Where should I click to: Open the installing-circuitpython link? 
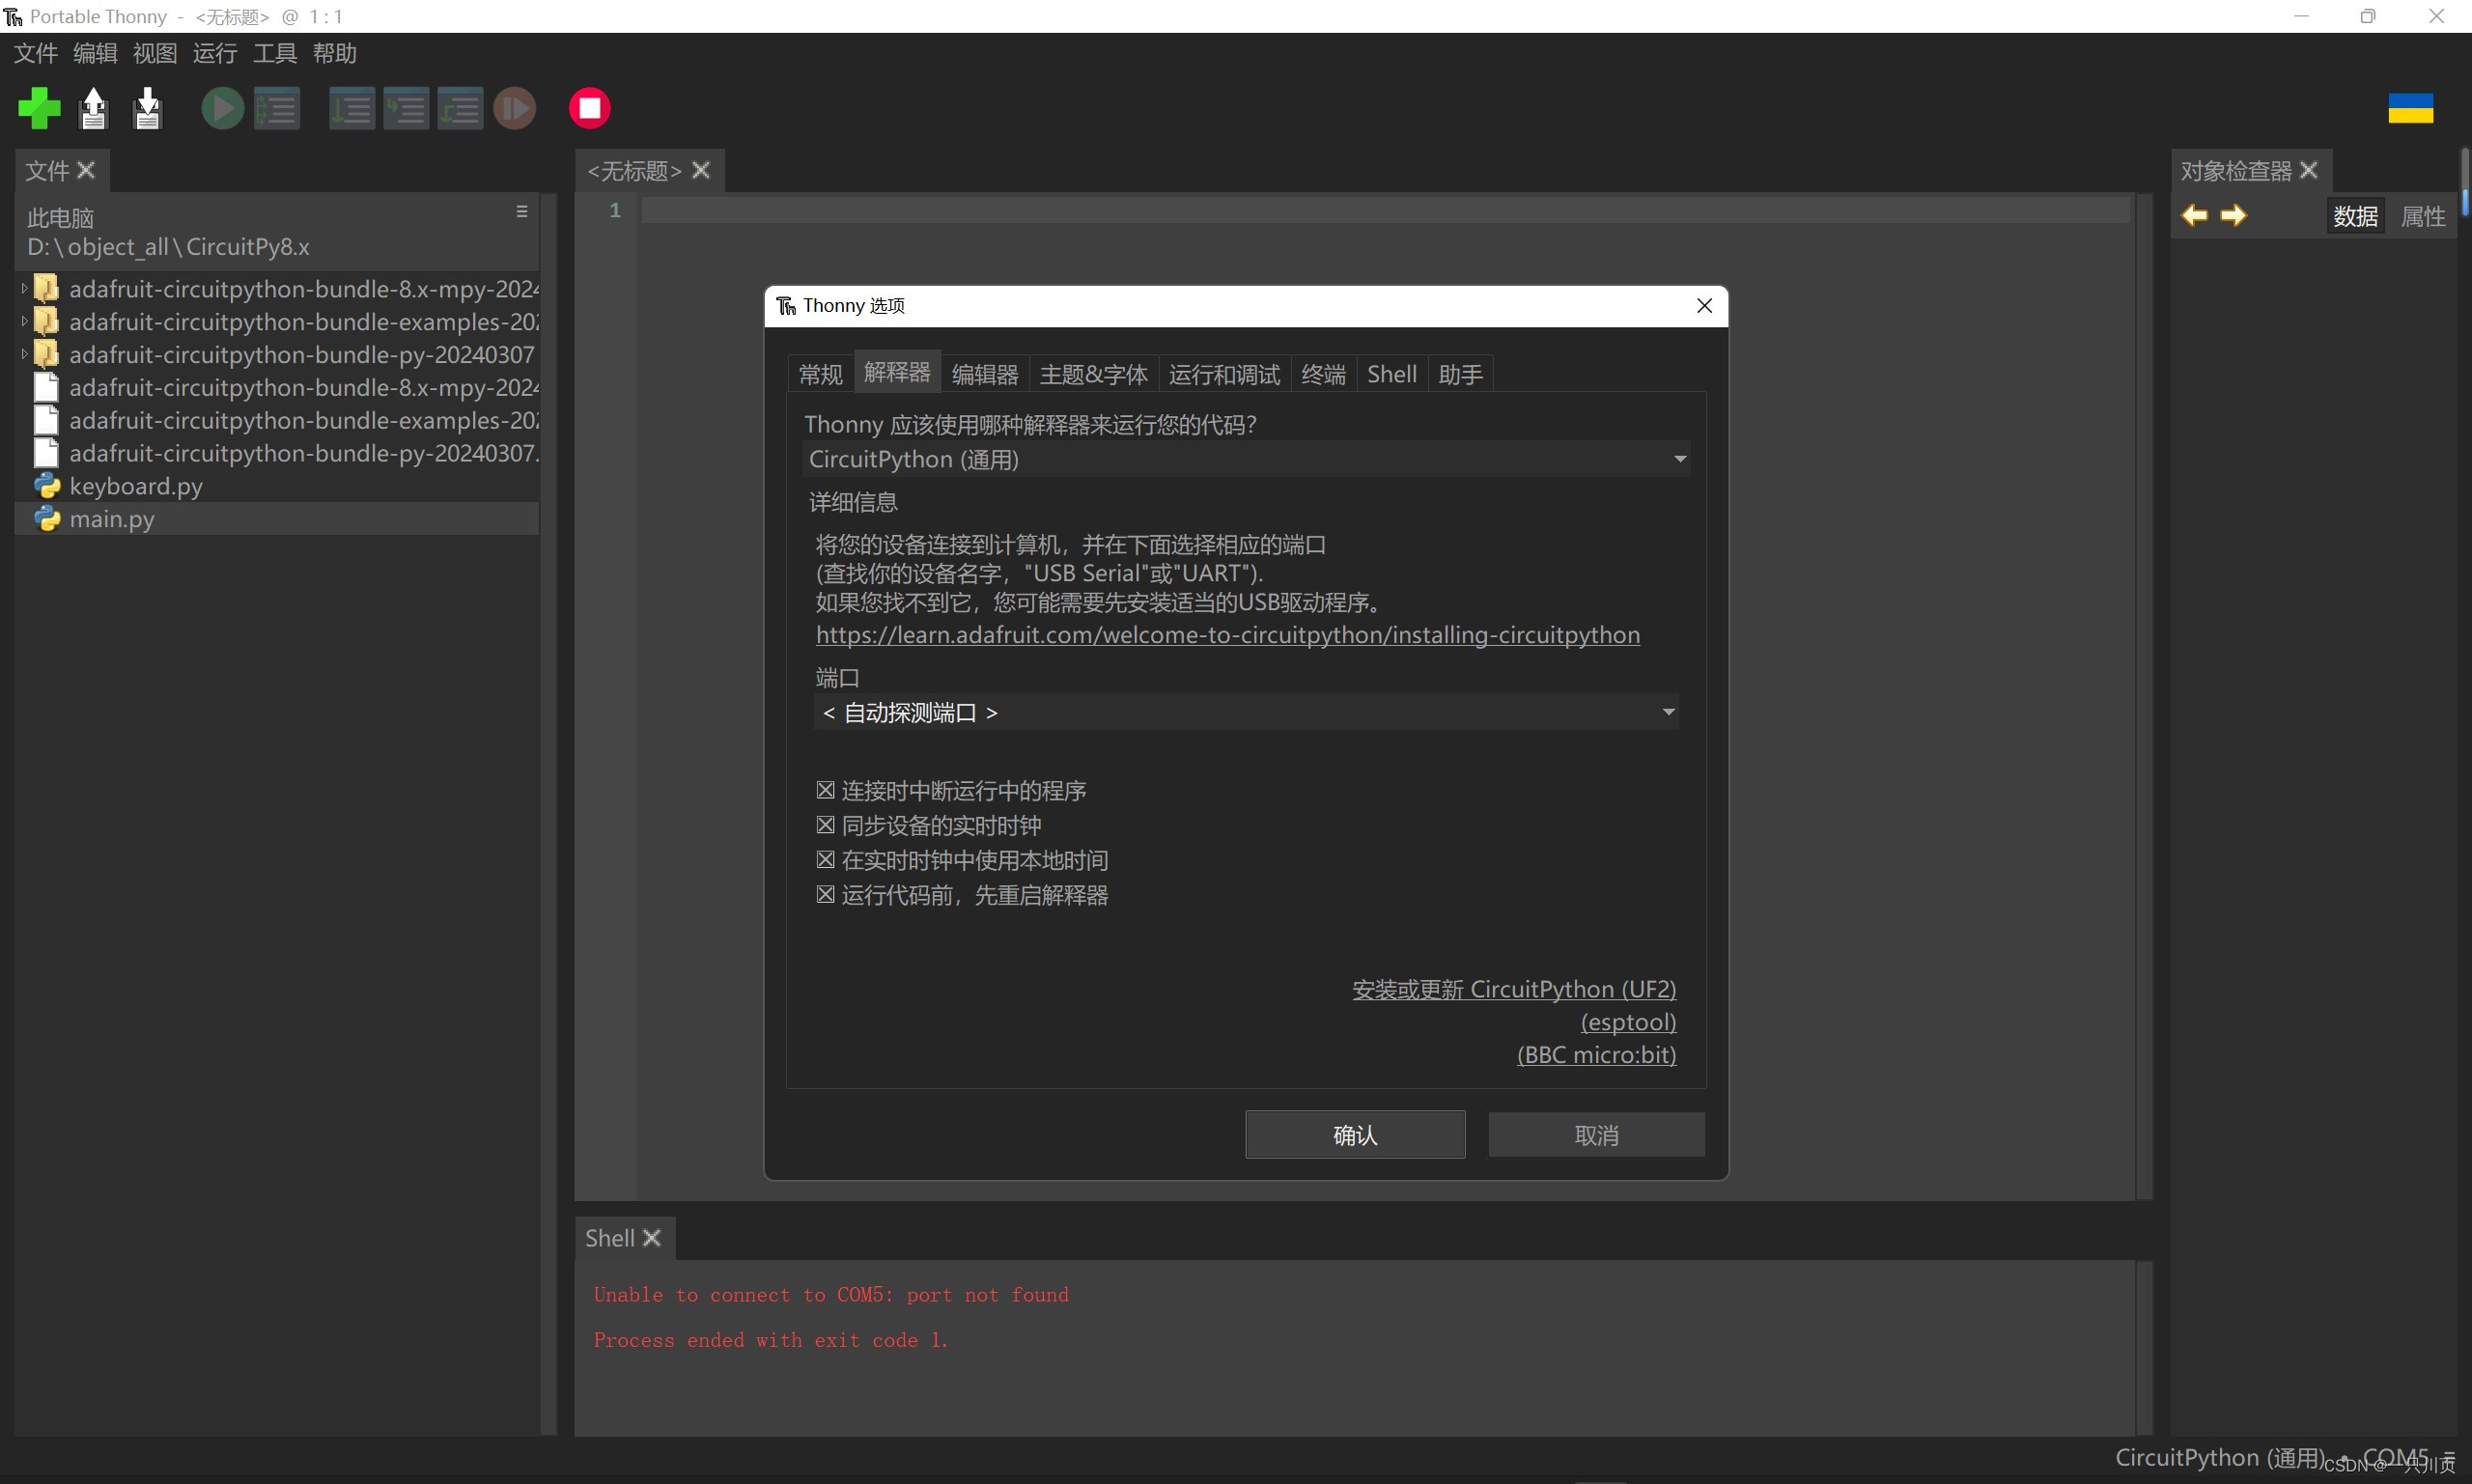pyautogui.click(x=1226, y=634)
